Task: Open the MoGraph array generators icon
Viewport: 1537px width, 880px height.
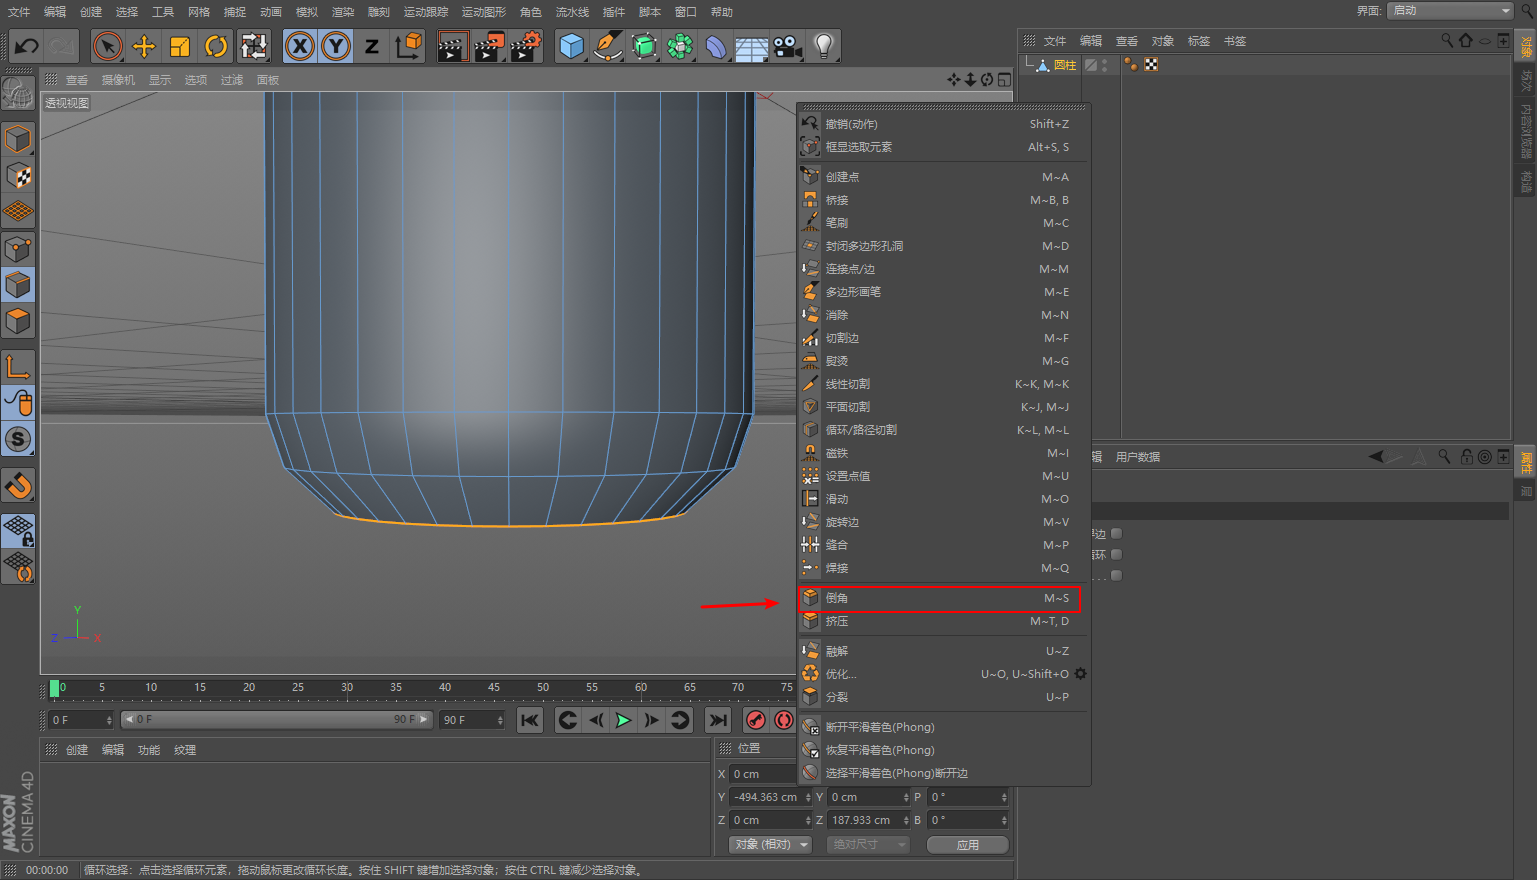Action: (x=680, y=46)
